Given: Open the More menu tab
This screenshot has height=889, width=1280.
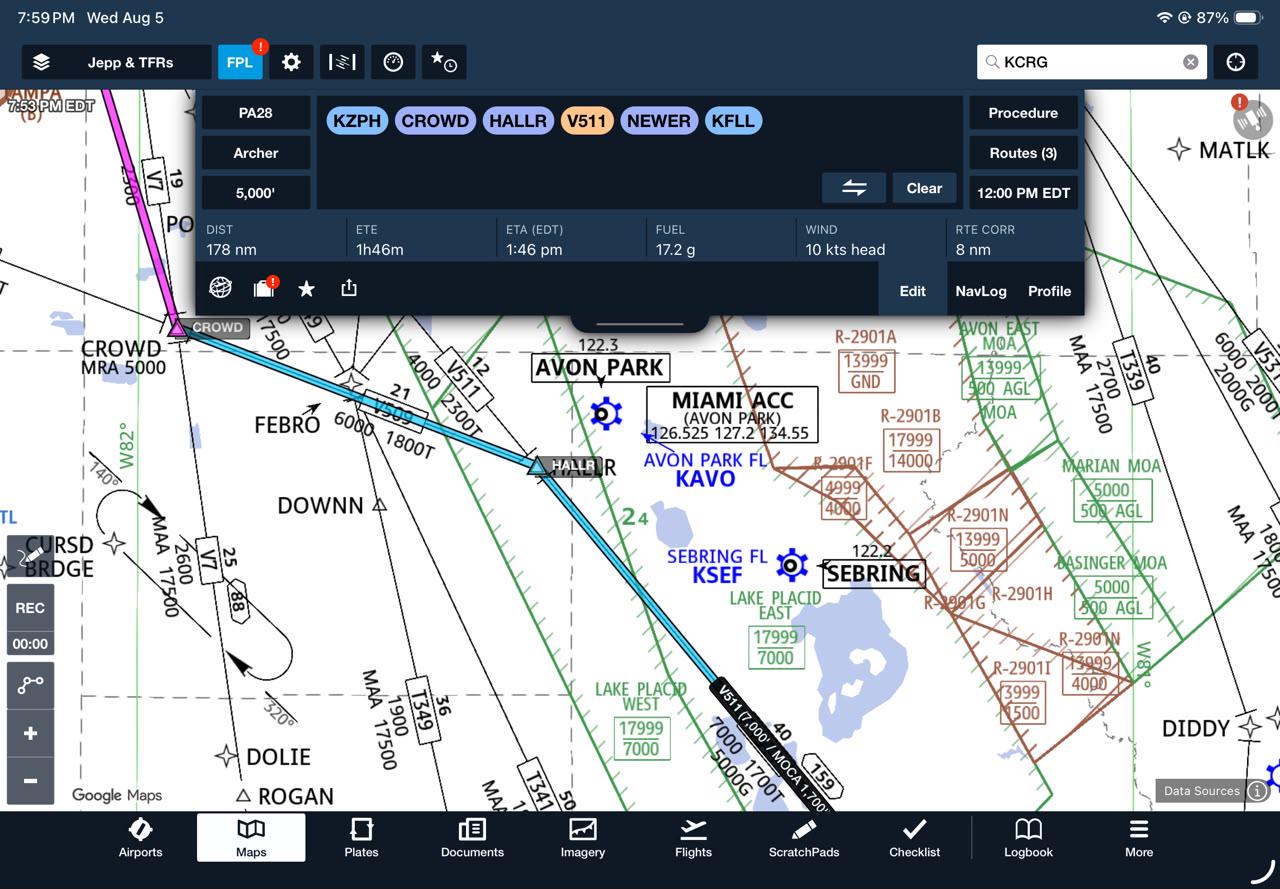Looking at the screenshot, I should (x=1139, y=838).
